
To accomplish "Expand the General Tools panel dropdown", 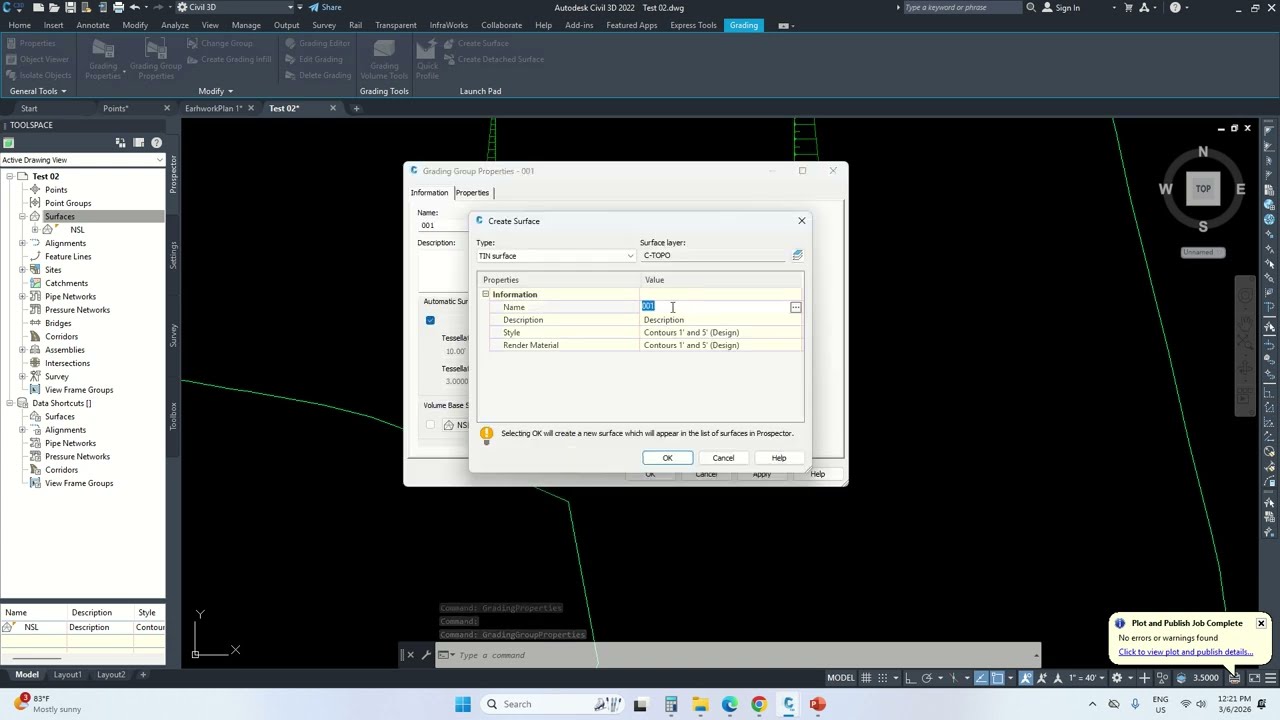I will pos(38,91).
